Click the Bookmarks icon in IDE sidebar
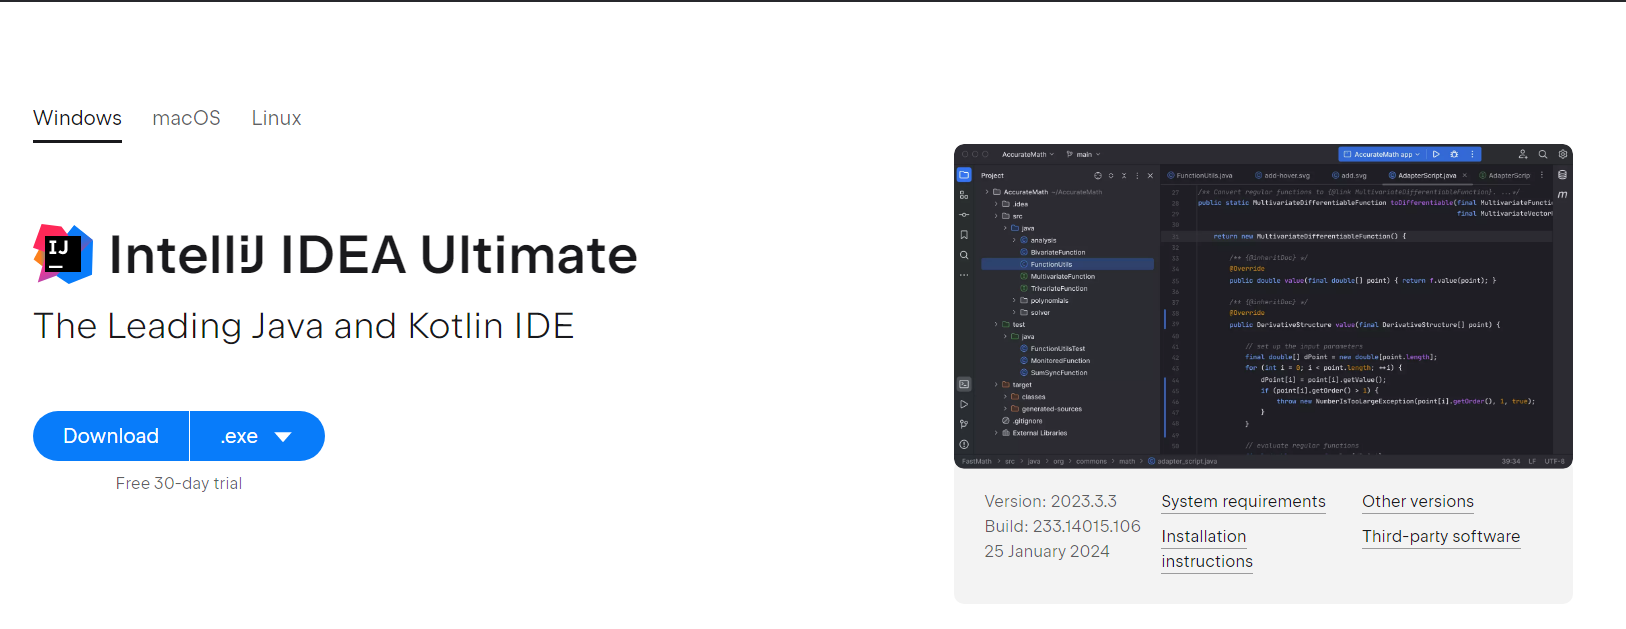This screenshot has height=629, width=1626. pyautogui.click(x=964, y=235)
